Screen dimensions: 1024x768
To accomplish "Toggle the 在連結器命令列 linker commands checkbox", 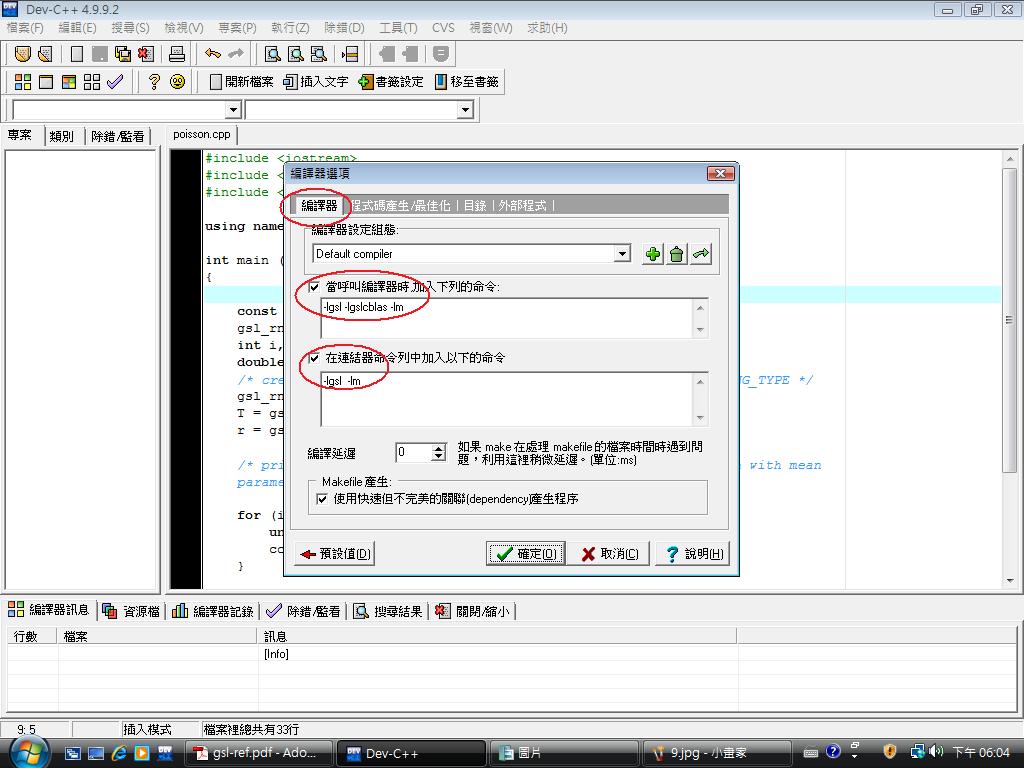I will [315, 357].
